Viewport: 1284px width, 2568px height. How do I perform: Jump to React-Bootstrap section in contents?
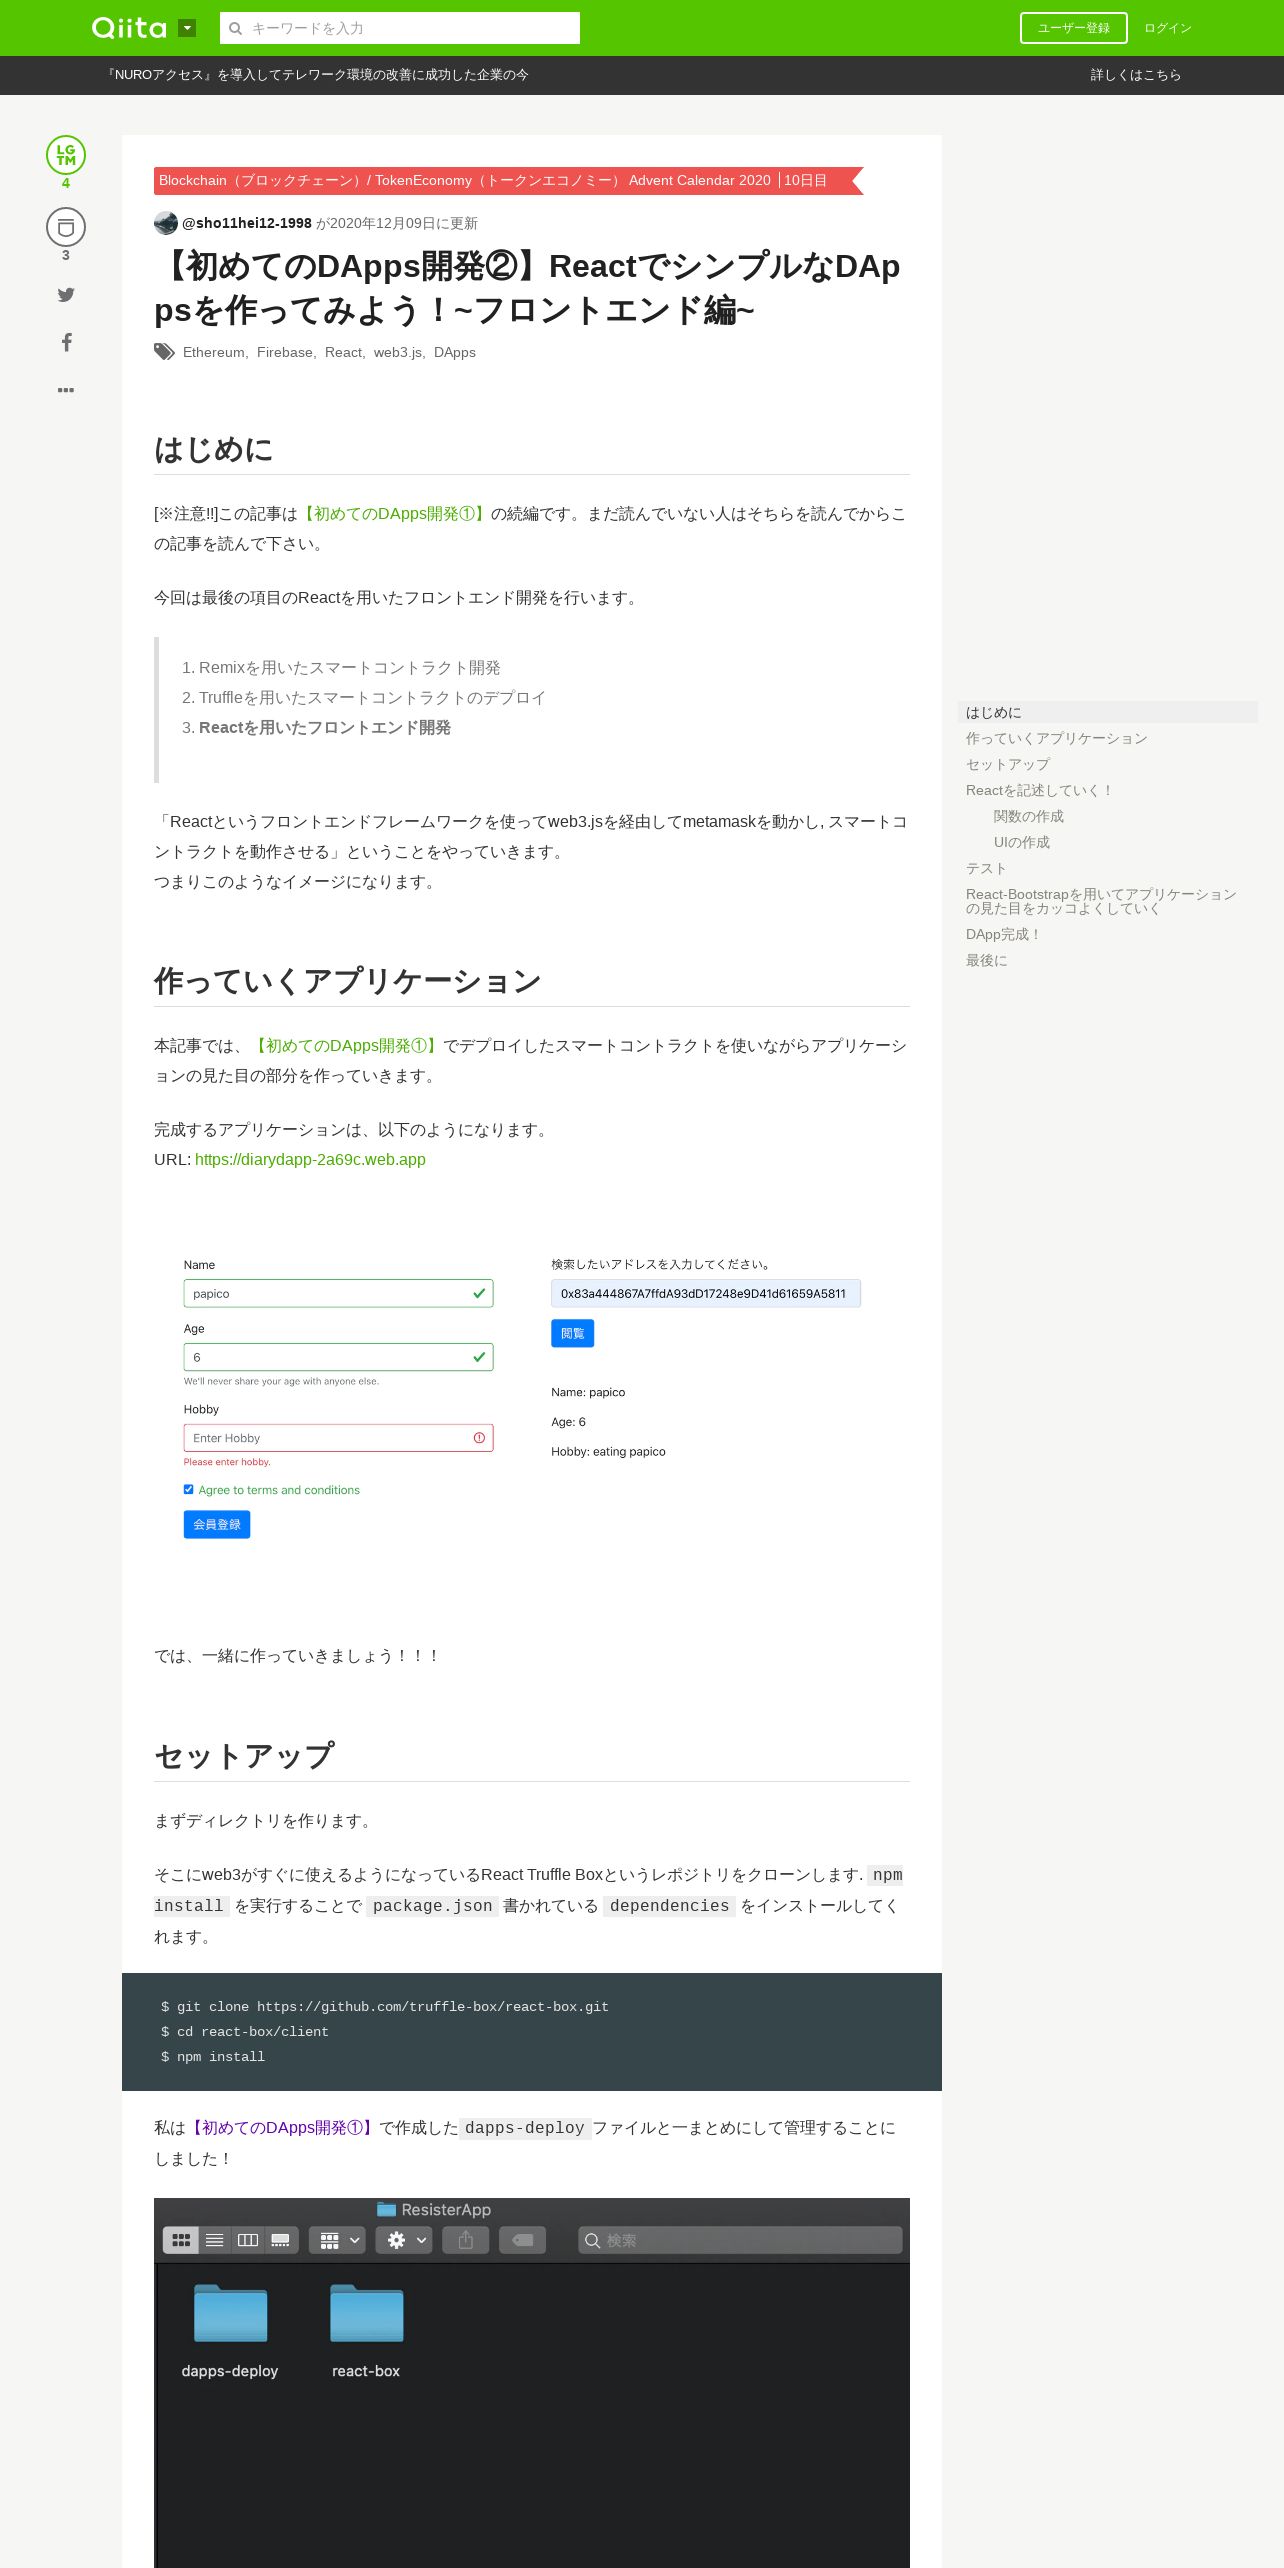[1101, 901]
